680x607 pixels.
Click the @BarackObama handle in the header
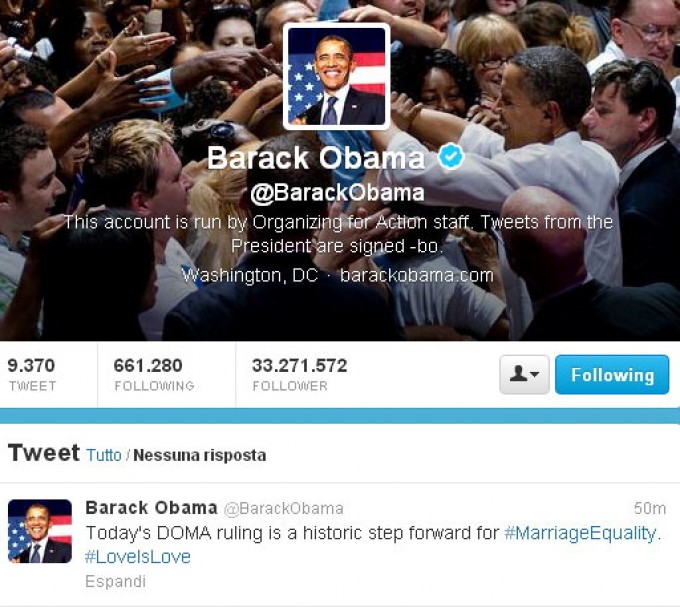tap(337, 193)
